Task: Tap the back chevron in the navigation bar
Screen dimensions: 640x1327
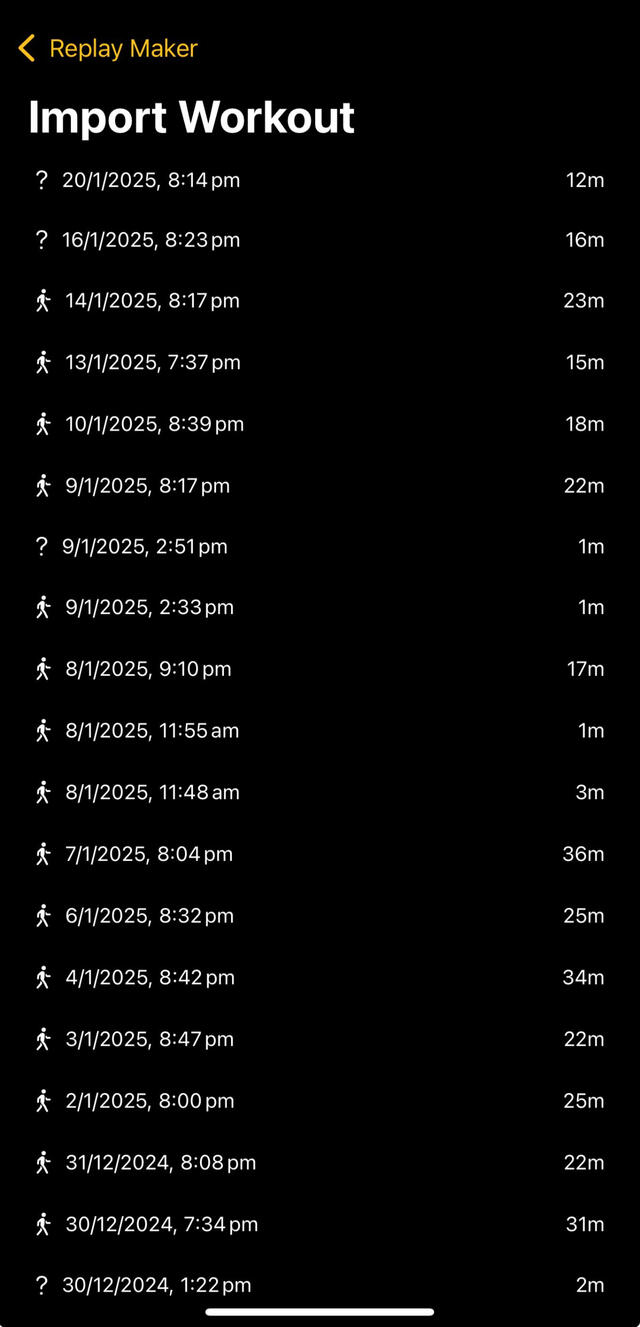Action: (x=26, y=47)
